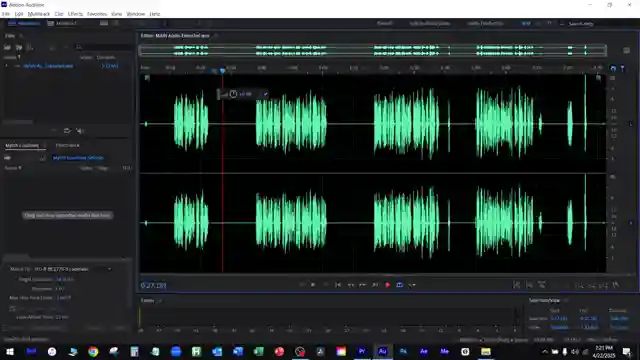Expand the workspace overflow chevrons

click(549, 23)
